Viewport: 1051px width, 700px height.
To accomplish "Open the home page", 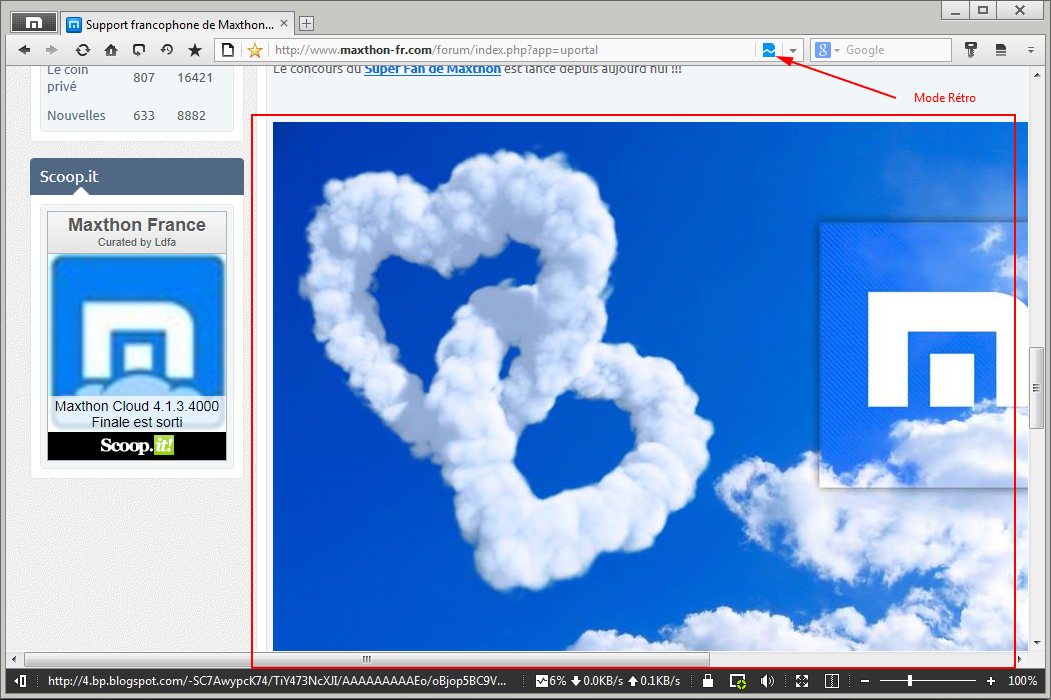I will [111, 50].
